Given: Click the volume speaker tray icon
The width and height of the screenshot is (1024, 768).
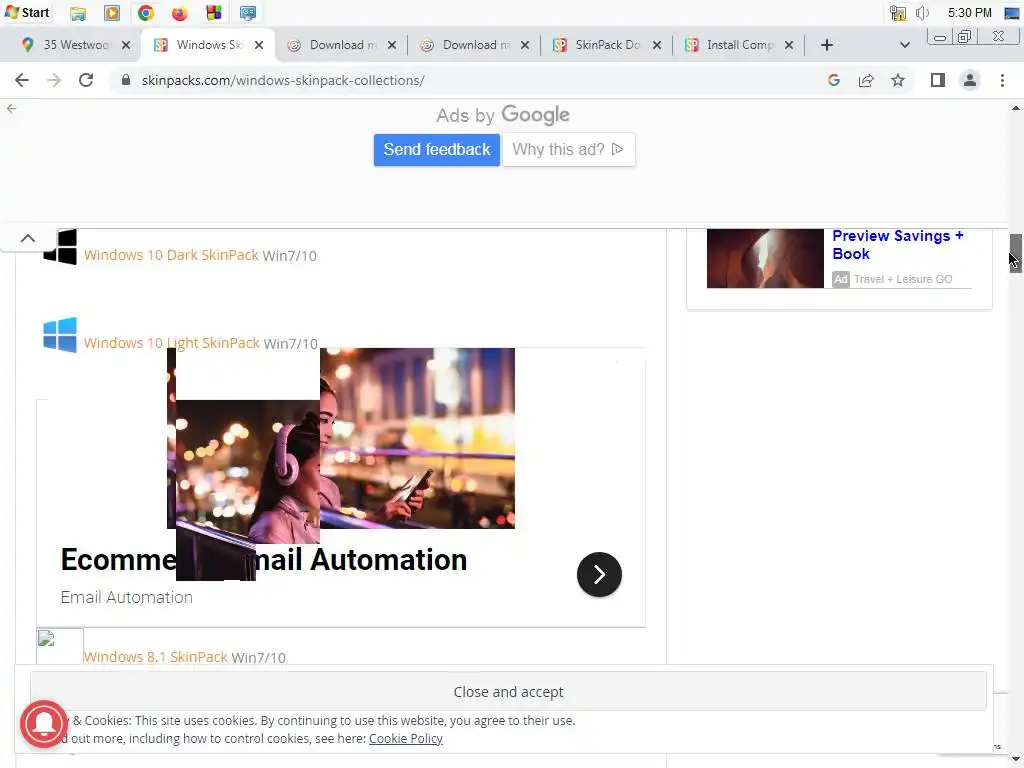Looking at the screenshot, I should pyautogui.click(x=922, y=13).
